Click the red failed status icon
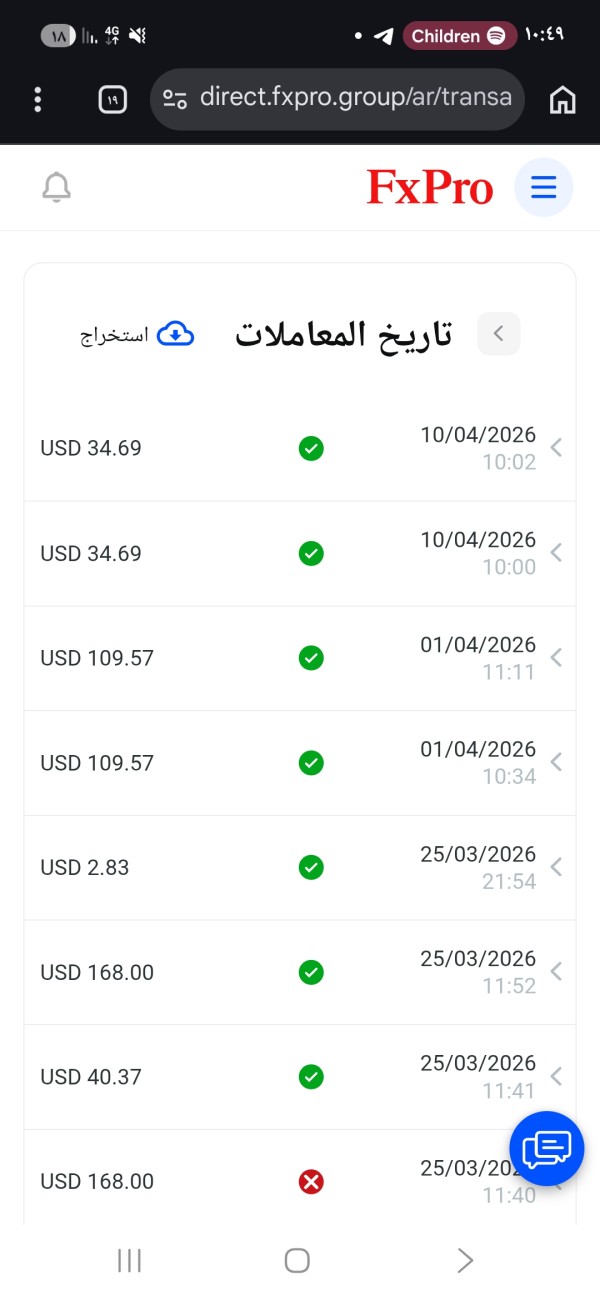600x1300 pixels. (311, 1182)
